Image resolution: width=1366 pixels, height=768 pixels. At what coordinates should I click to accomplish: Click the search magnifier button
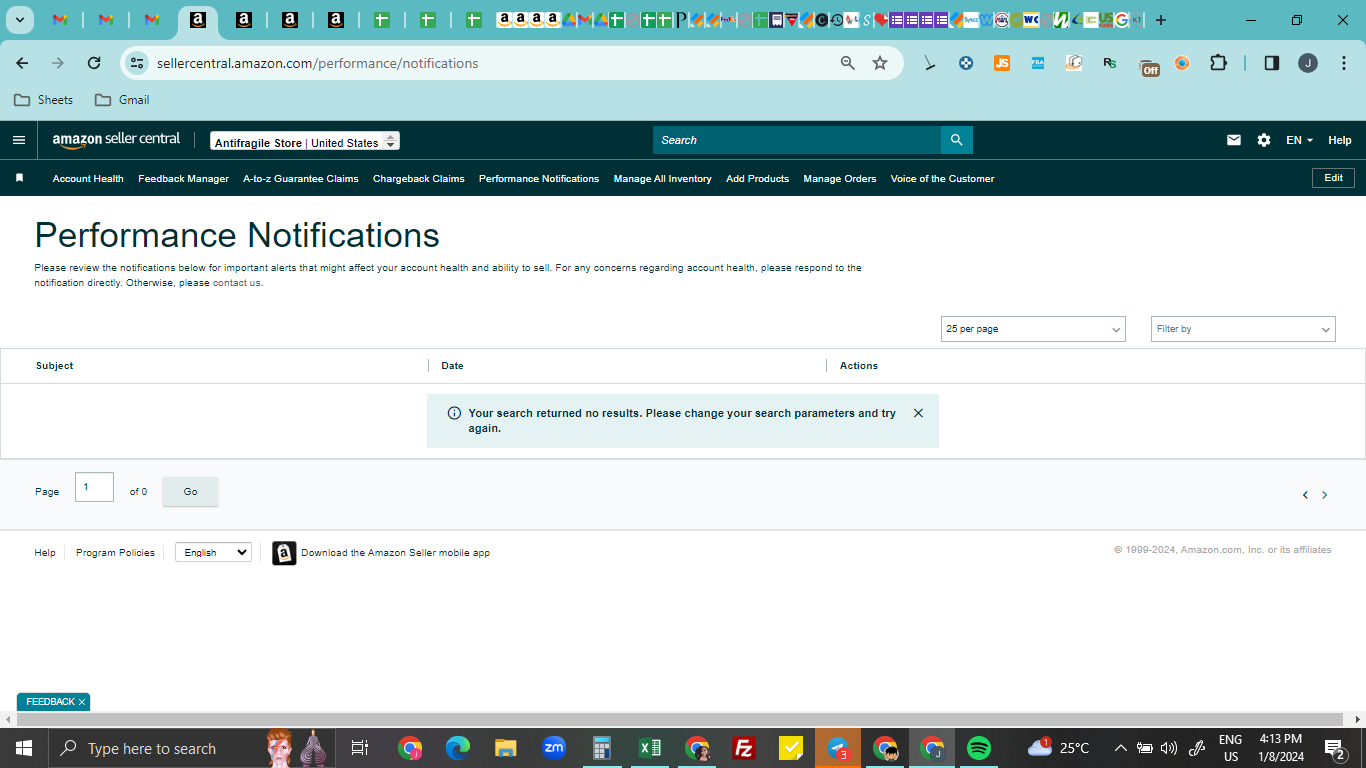pos(956,140)
